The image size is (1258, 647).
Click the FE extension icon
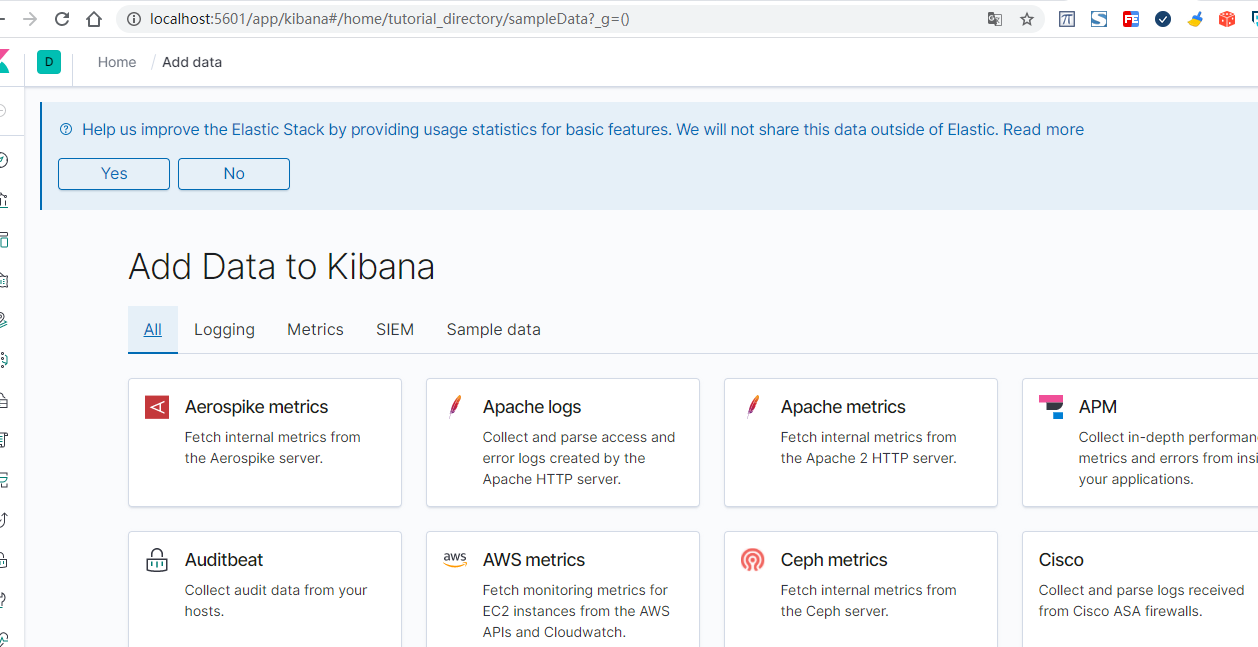(x=1131, y=19)
